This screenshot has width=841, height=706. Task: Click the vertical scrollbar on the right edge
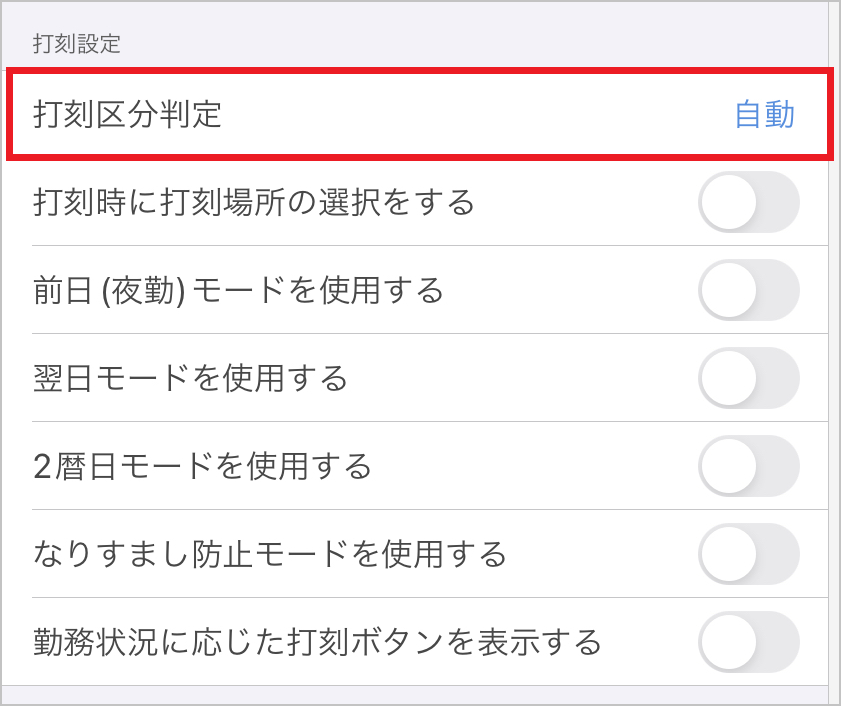(x=834, y=350)
